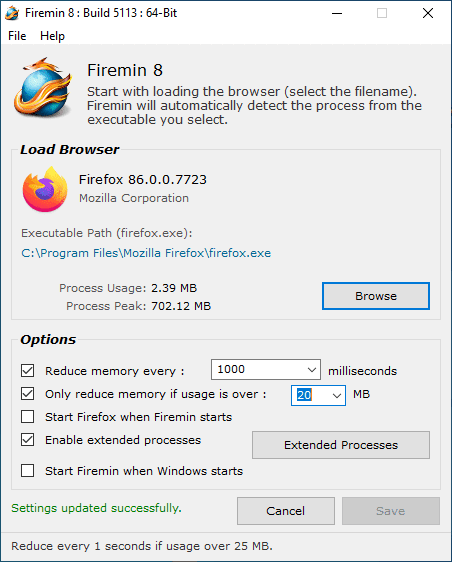Image resolution: width=452 pixels, height=562 pixels.
Task: Click the Firefox browser logo icon
Action: coord(45,189)
